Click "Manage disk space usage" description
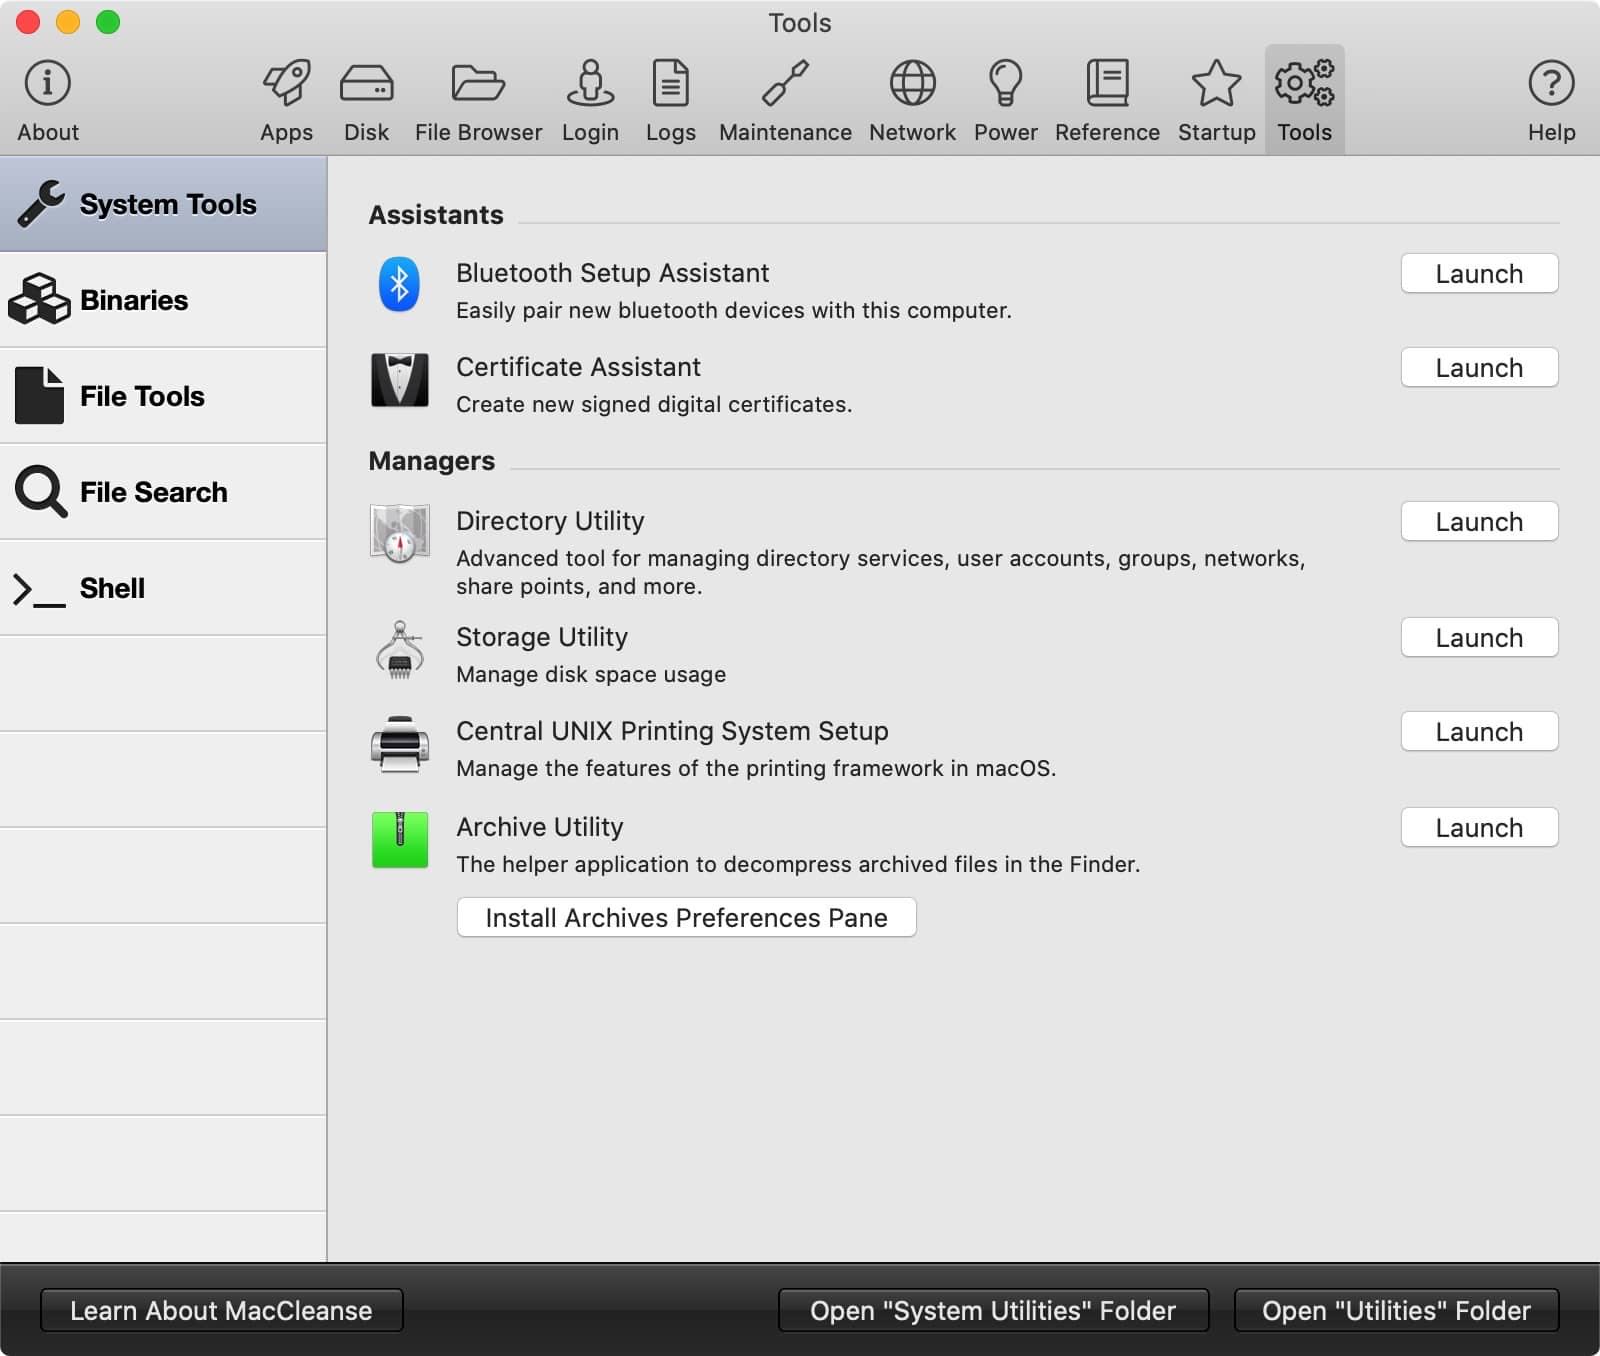The height and width of the screenshot is (1356, 1600). tap(591, 674)
